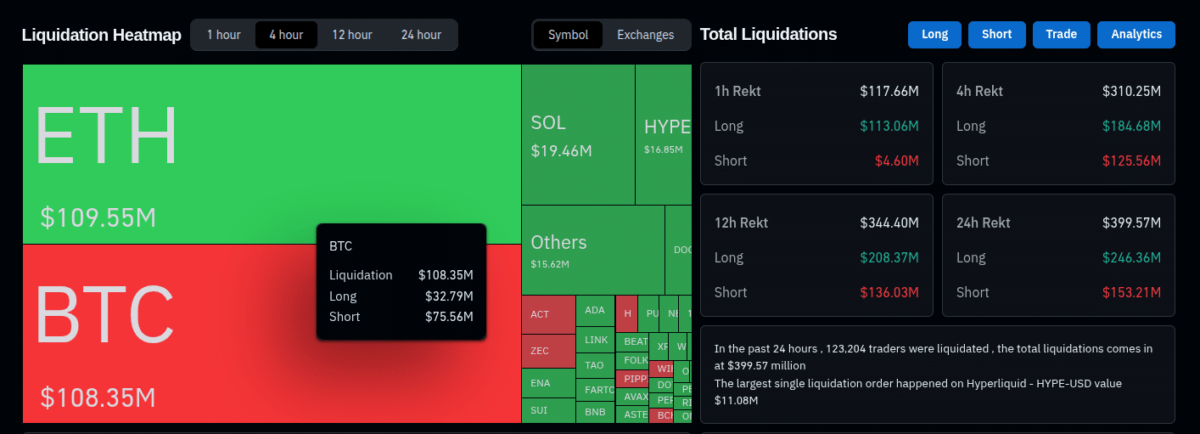1200x434 pixels.
Task: Select the Others heatmap block
Action: click(x=592, y=249)
